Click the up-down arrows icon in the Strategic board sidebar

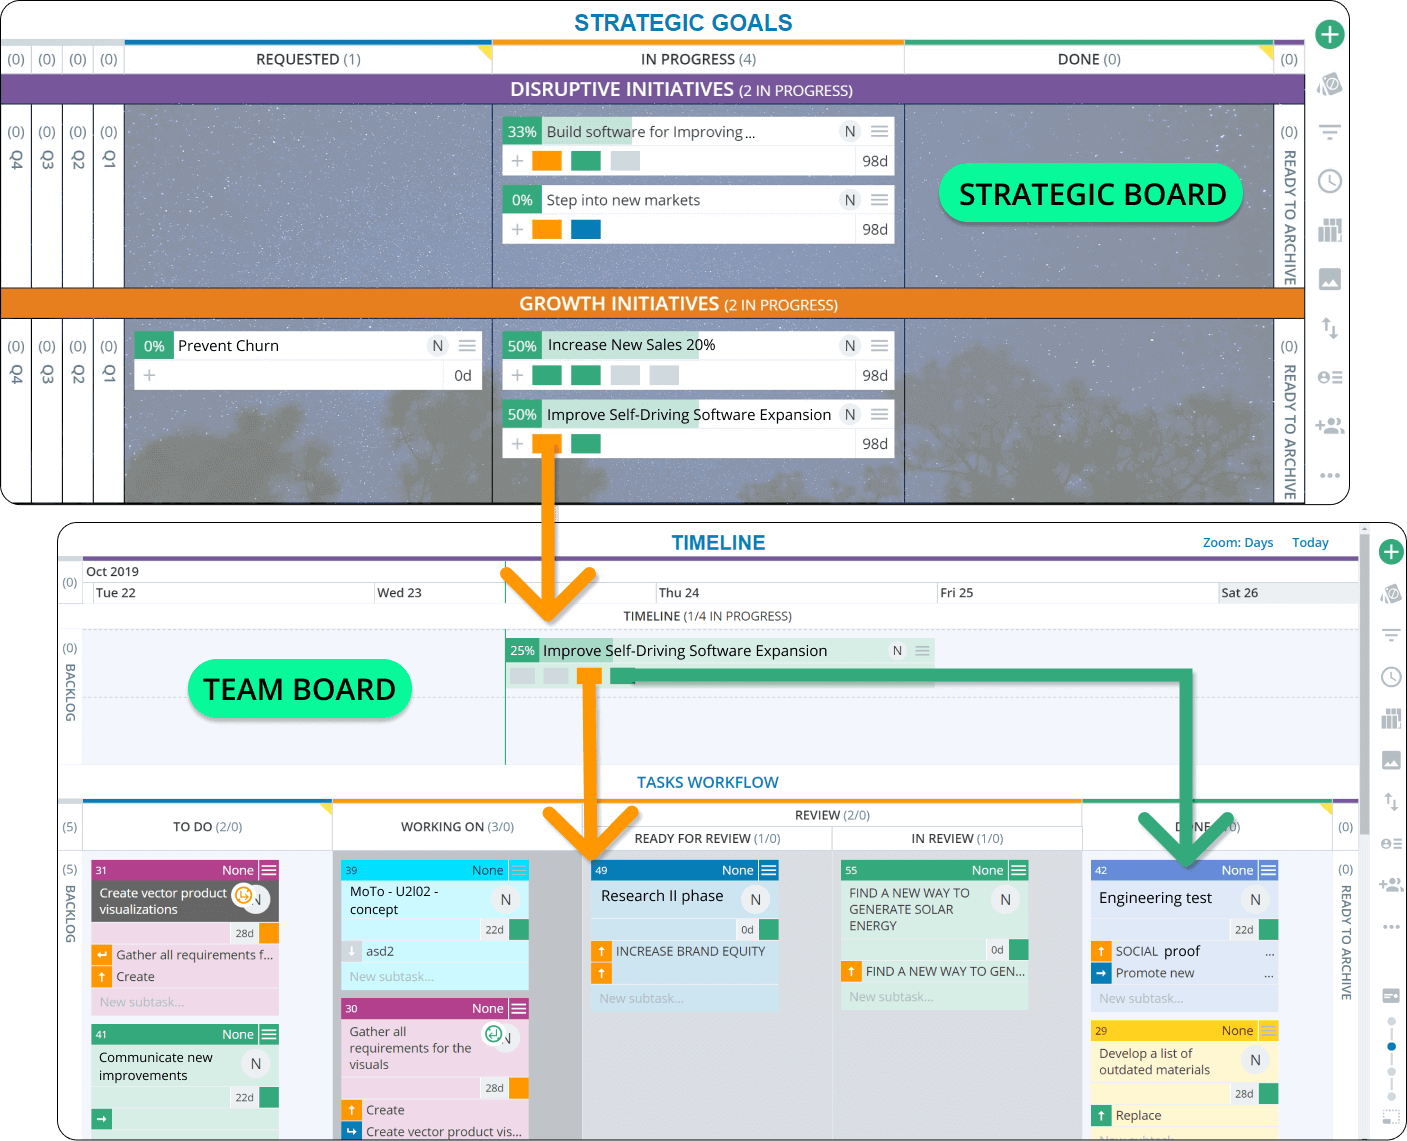click(1329, 328)
